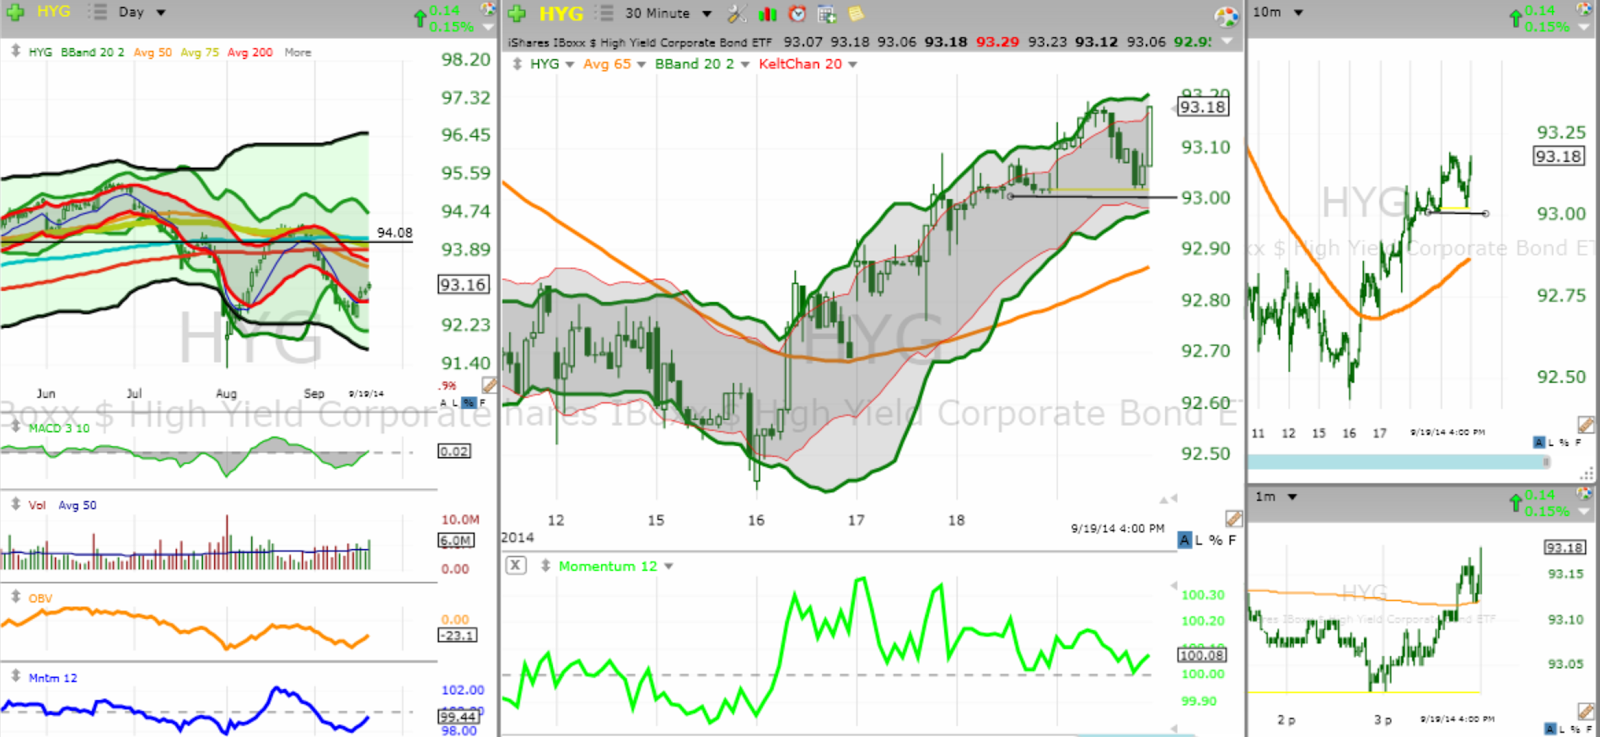Click the MACD 3 10 indicator label

tap(59, 428)
